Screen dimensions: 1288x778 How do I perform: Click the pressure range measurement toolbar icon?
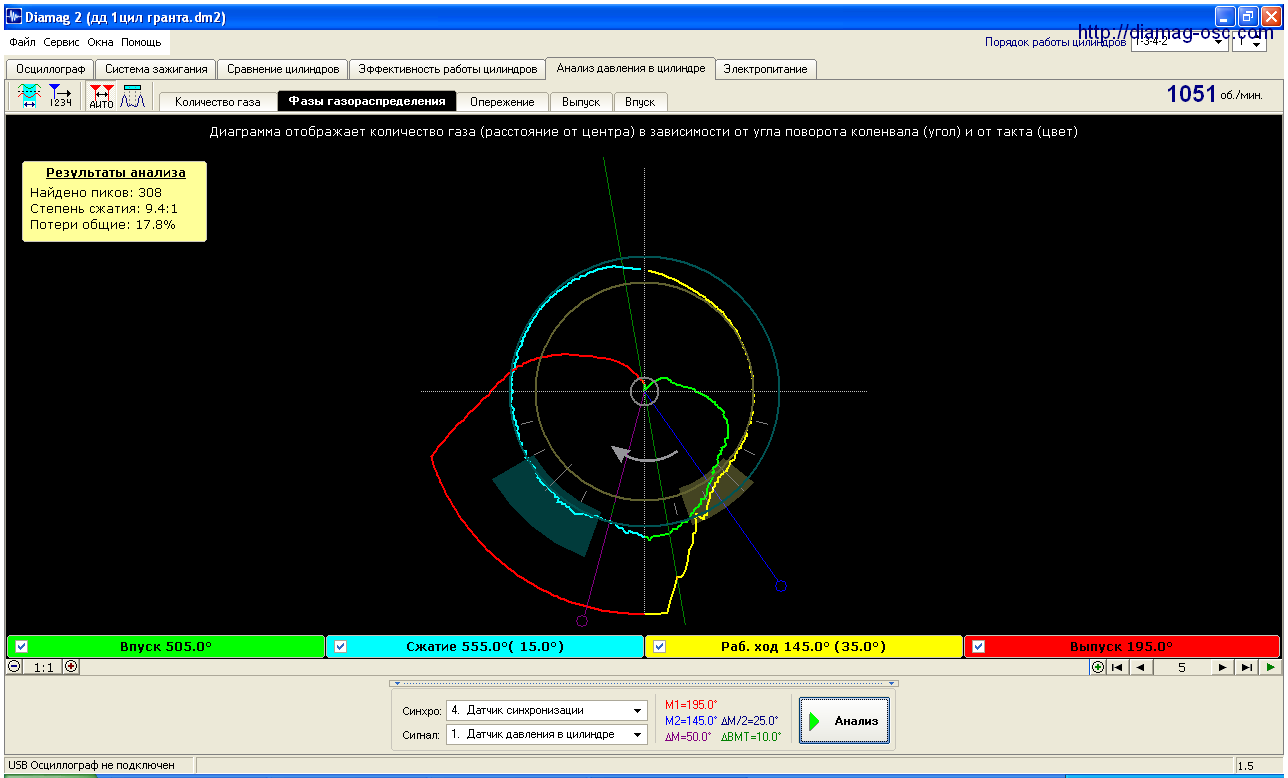click(x=28, y=97)
